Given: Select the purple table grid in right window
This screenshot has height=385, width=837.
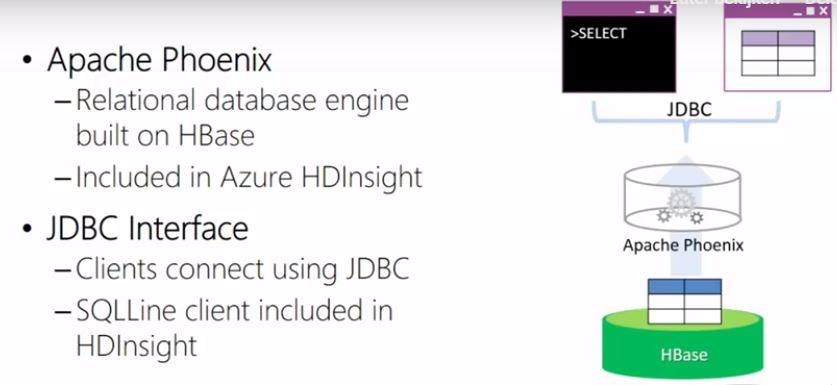Looking at the screenshot, I should 778,53.
